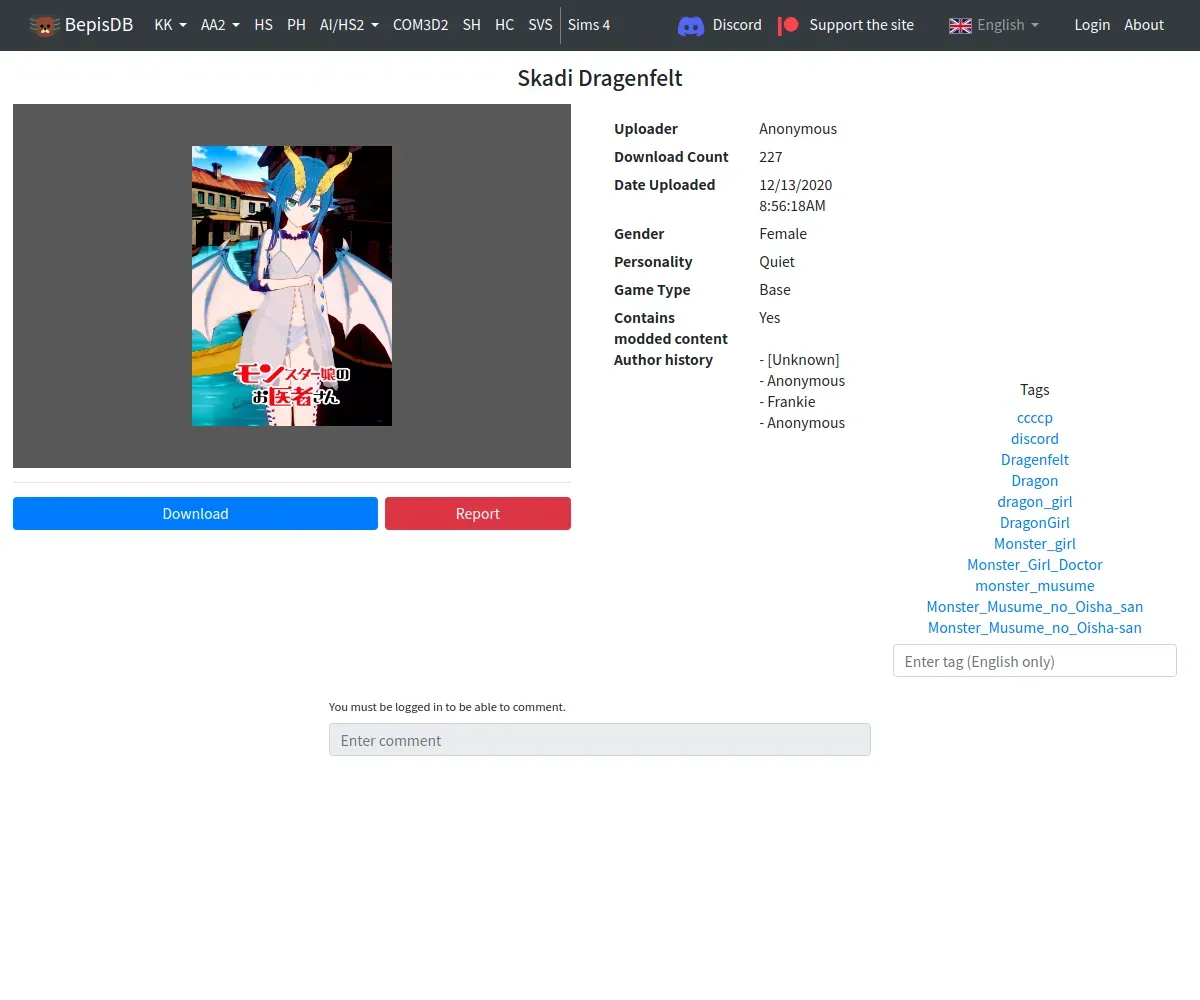The width and height of the screenshot is (1200, 1000).
Task: Expand the AA2 dropdown menu
Action: coord(220,25)
